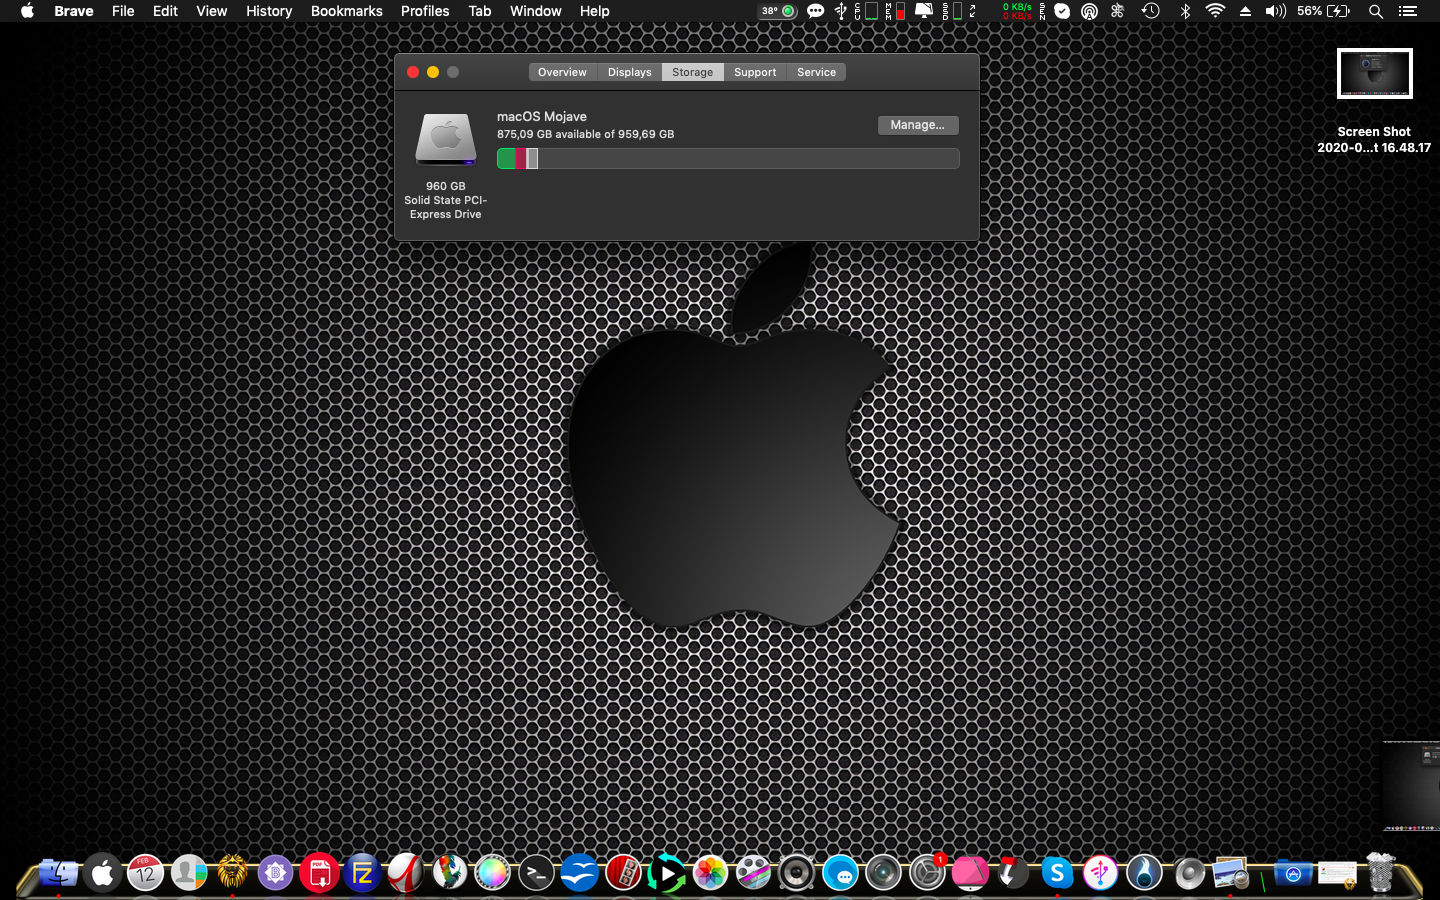
Task: Open the Profiles menu
Action: coord(425,11)
